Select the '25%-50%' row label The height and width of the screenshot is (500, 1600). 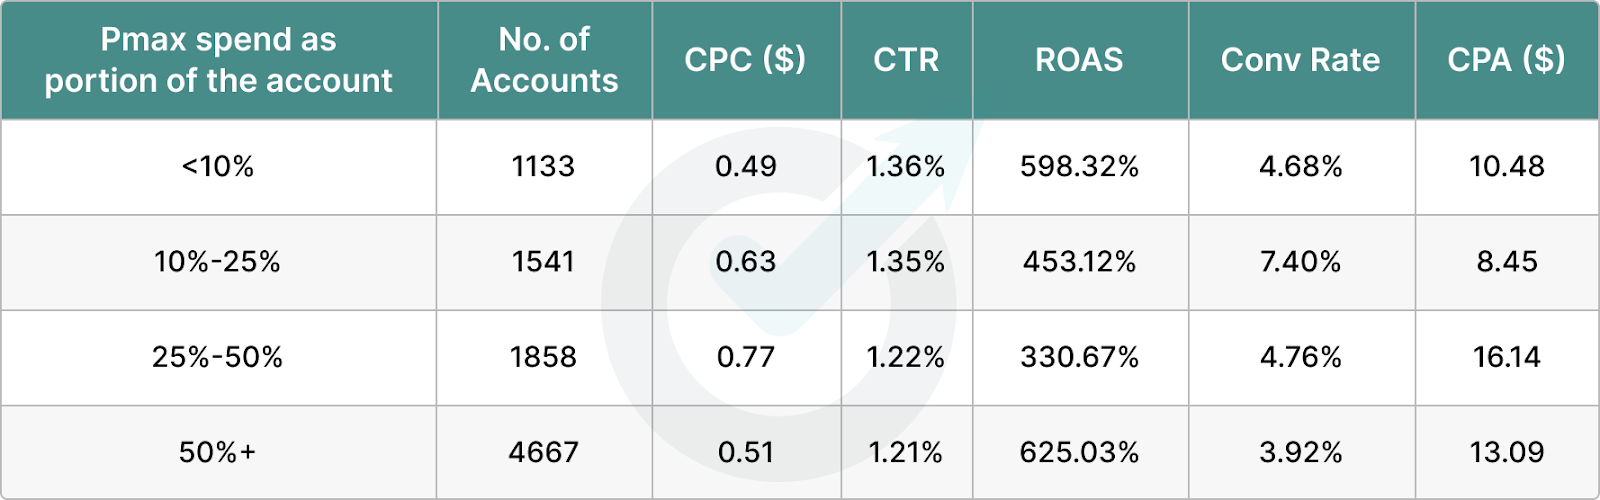pos(218,357)
